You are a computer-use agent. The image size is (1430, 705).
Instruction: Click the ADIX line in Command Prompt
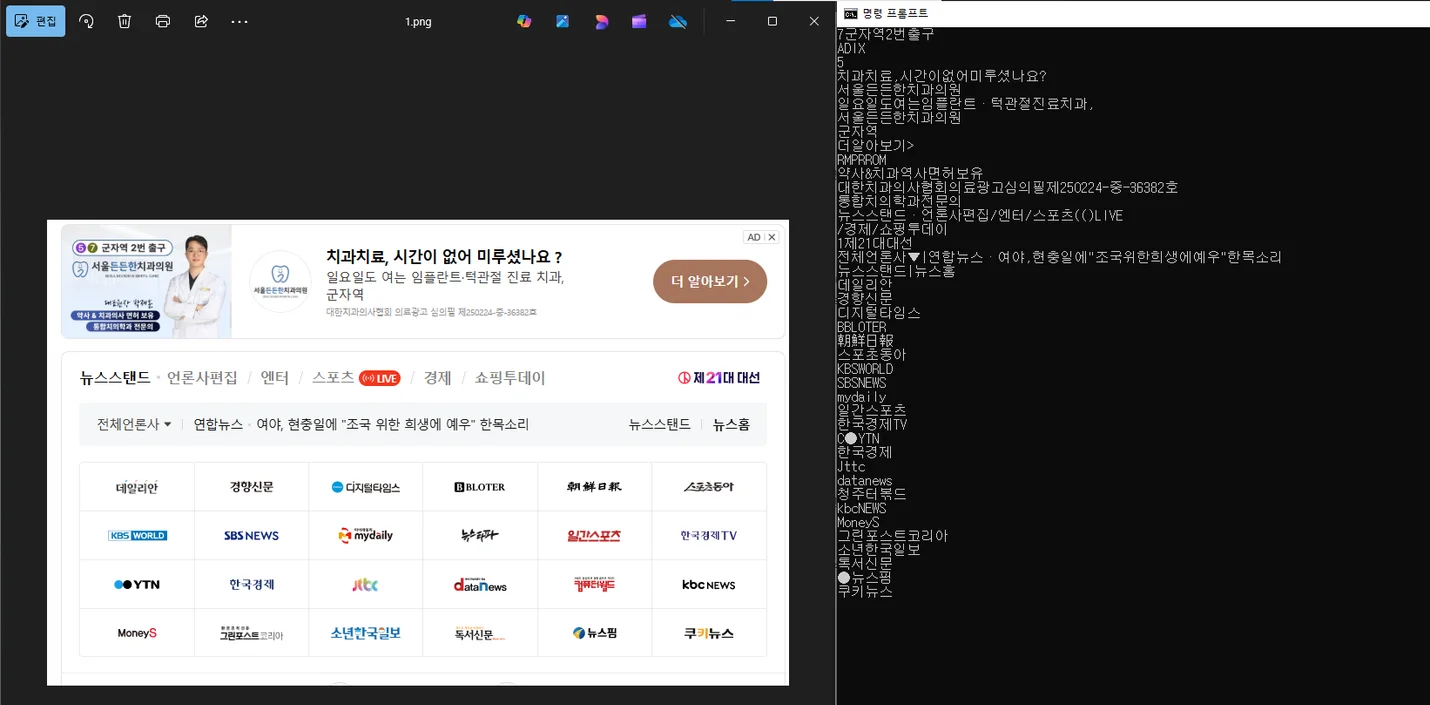point(852,48)
